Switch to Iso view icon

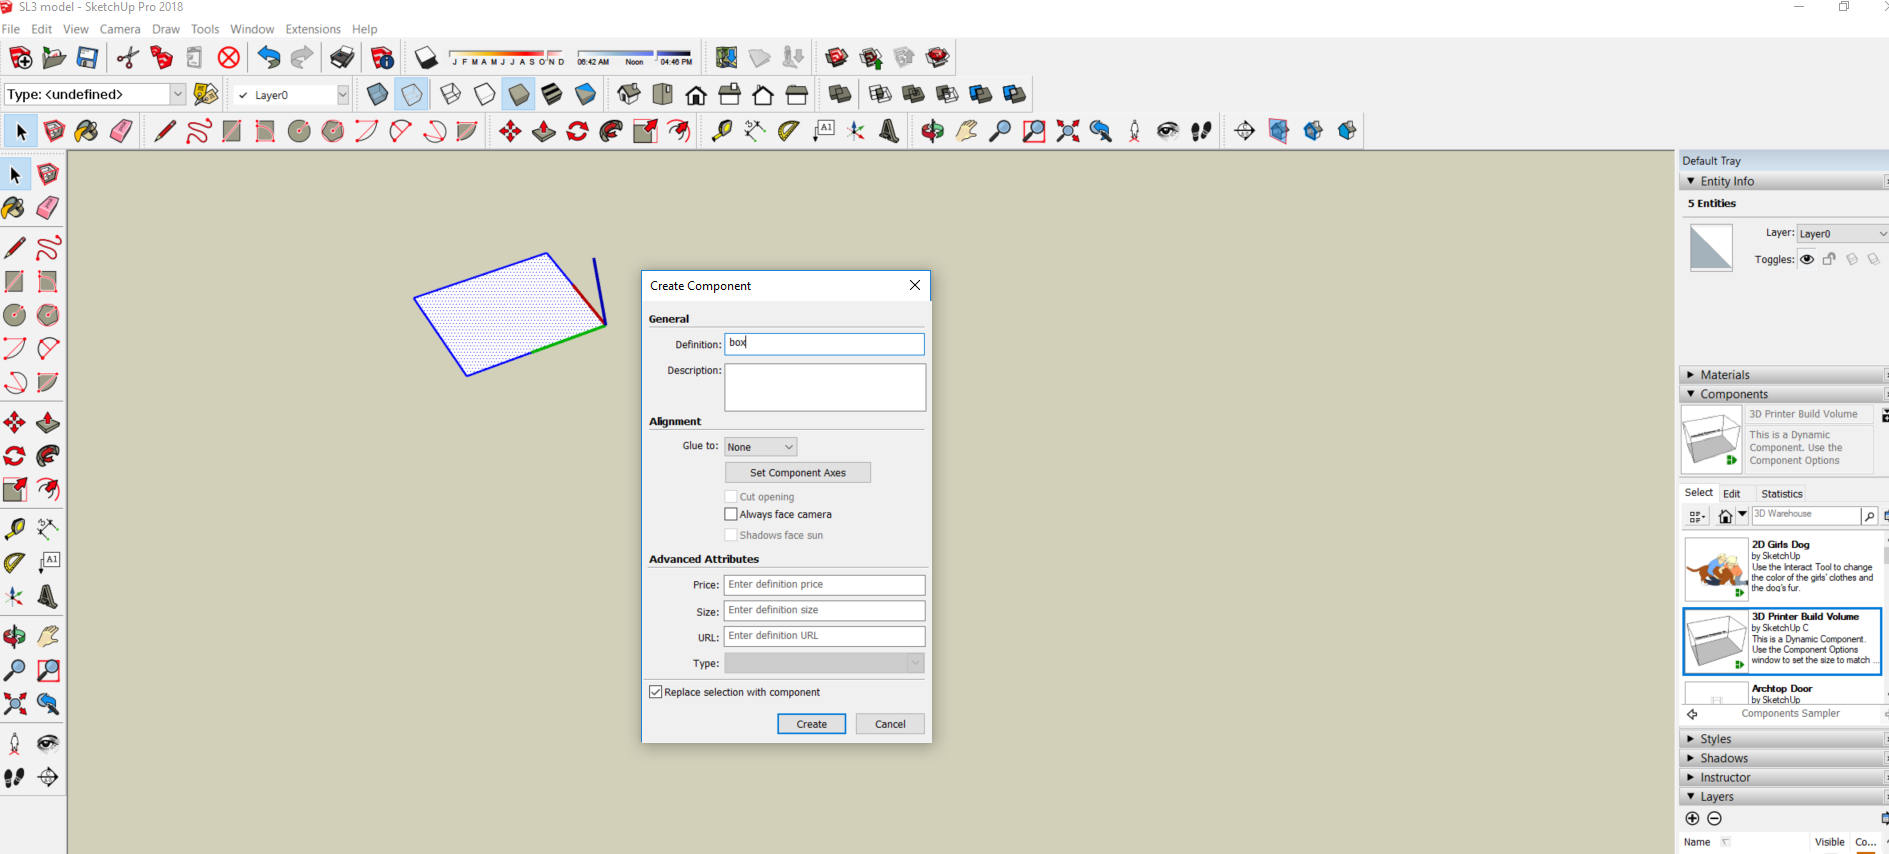629,94
